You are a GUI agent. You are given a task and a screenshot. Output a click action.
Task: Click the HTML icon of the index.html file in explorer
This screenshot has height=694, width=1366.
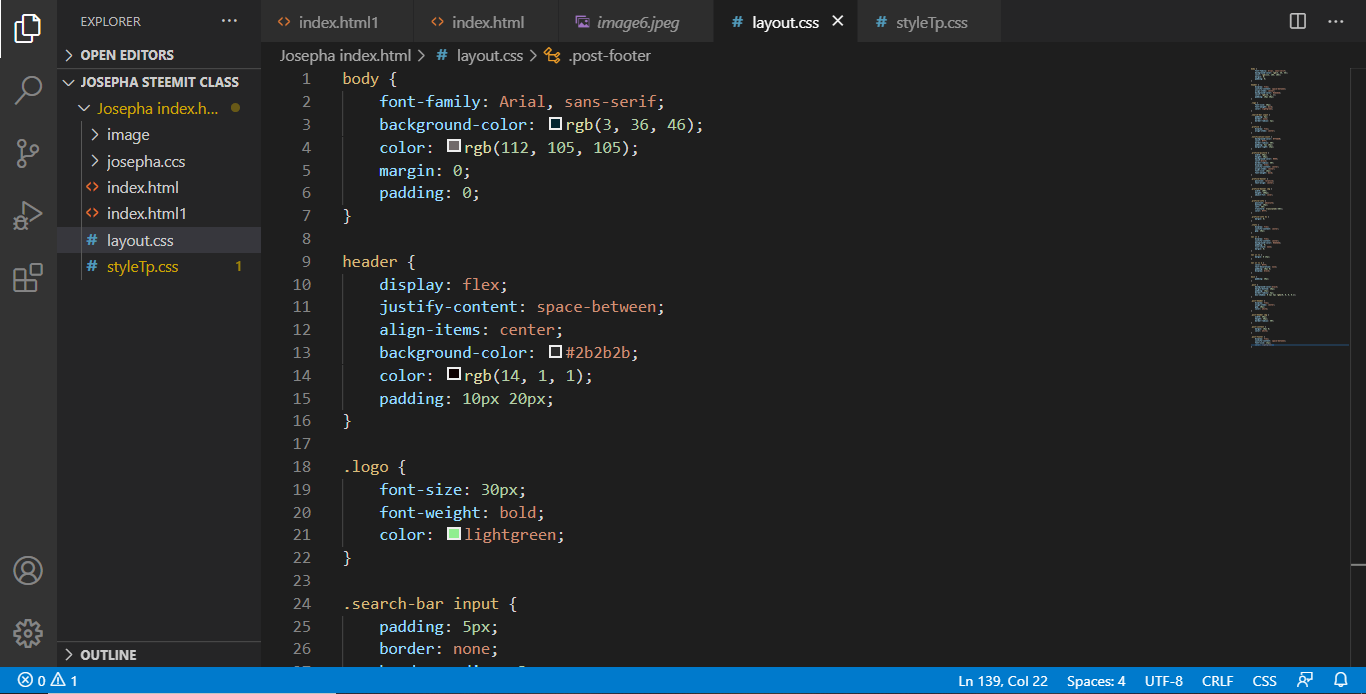[92, 187]
